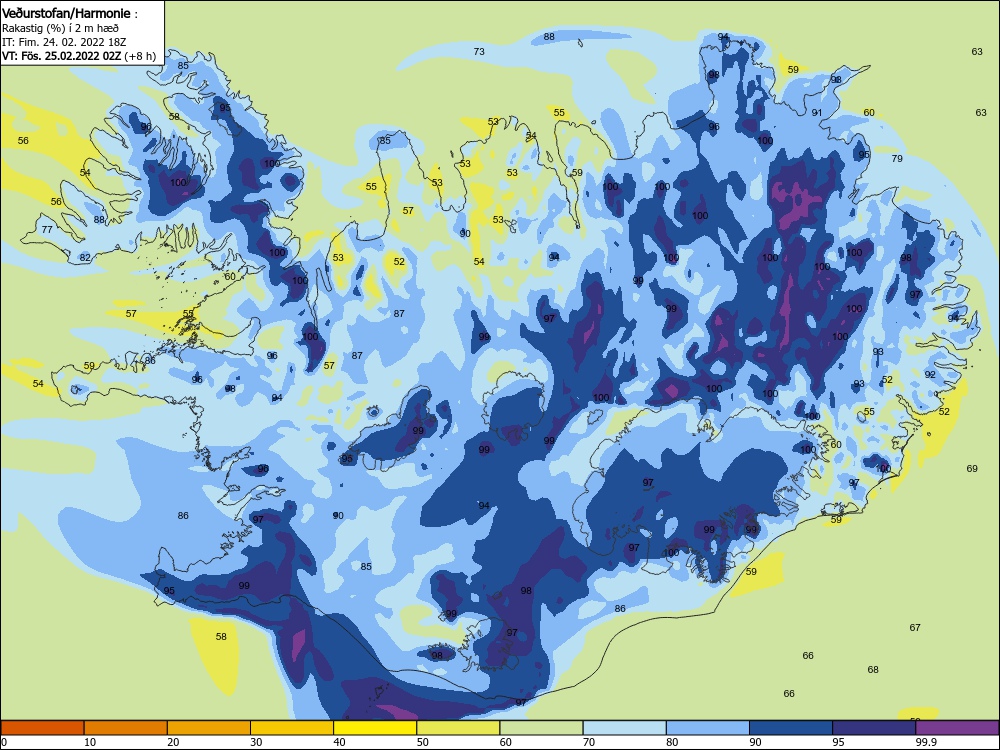Viewport: 1000px width, 750px height.
Task: Pick the purple above-99.9 legend swatch
Action: click(957, 728)
